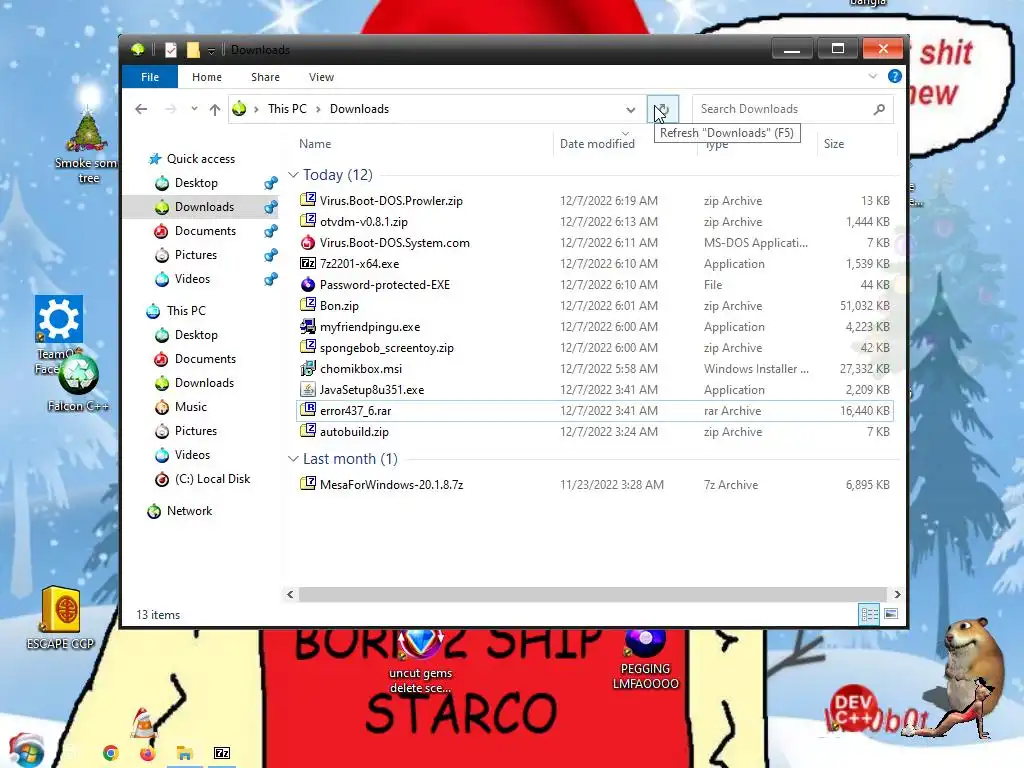
Task: Click the New folder quick access icon
Action: coord(193,50)
